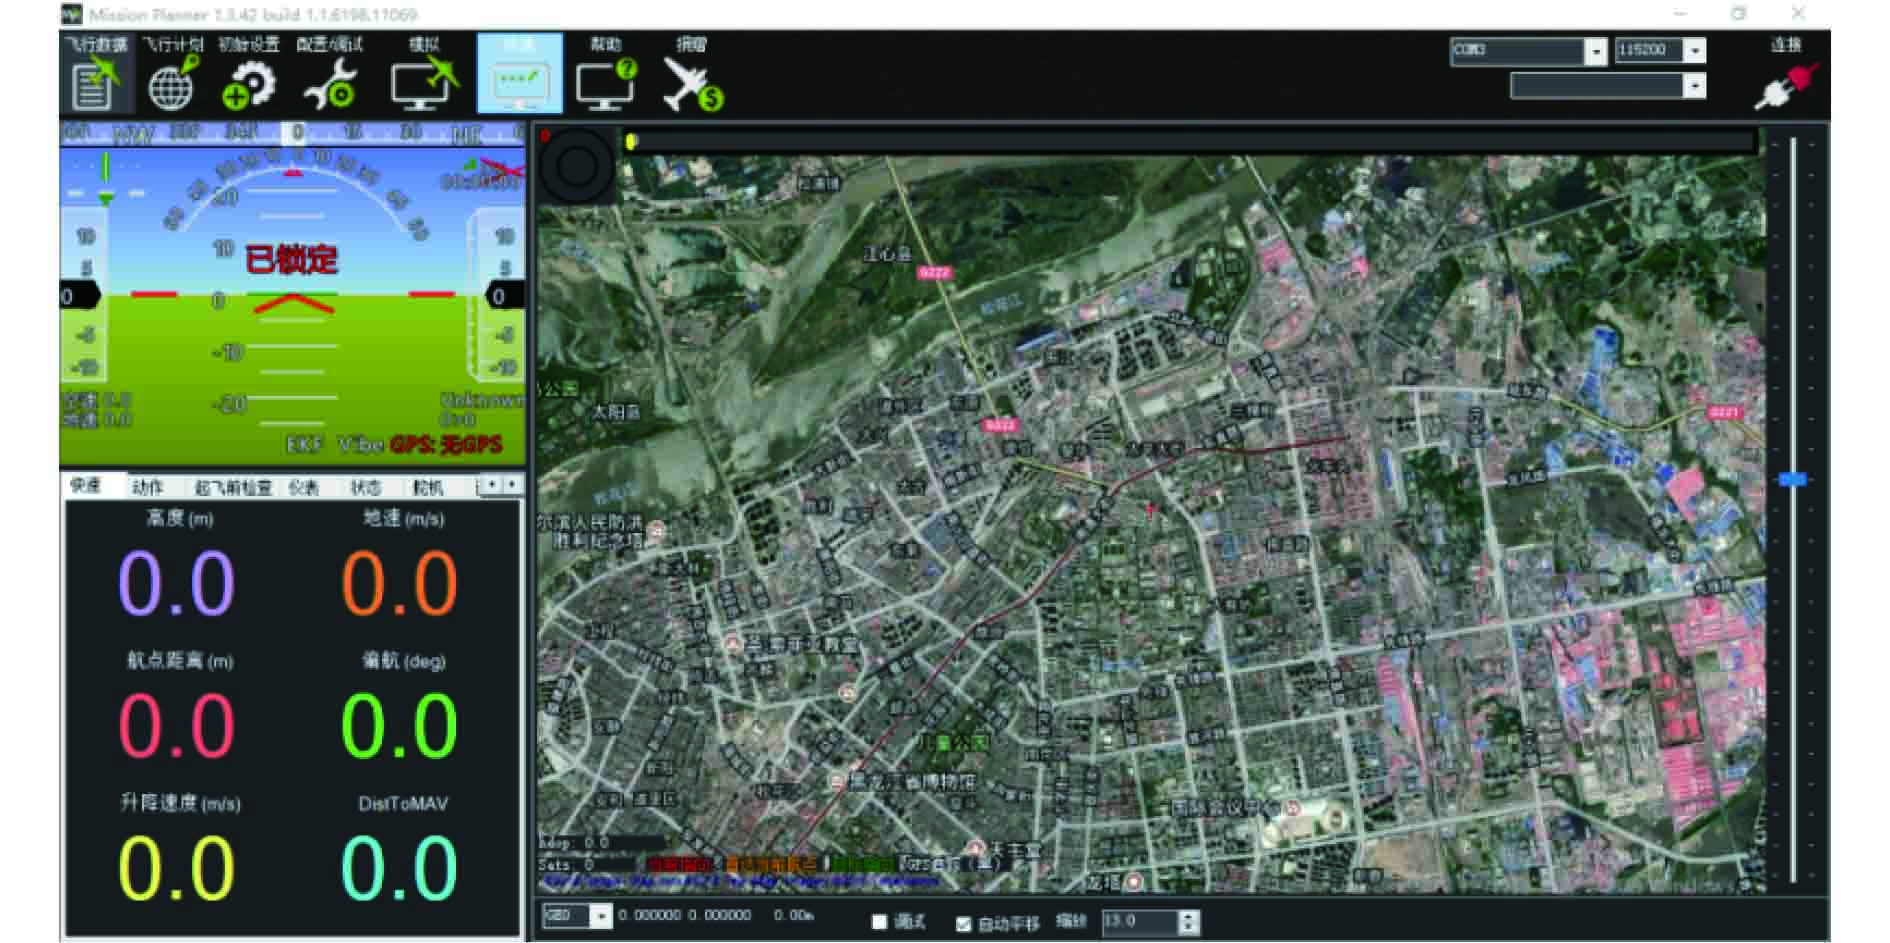This screenshot has width=1890, height=943.
Task: Expand the 115200 baud rate dropdown
Action: (1694, 51)
